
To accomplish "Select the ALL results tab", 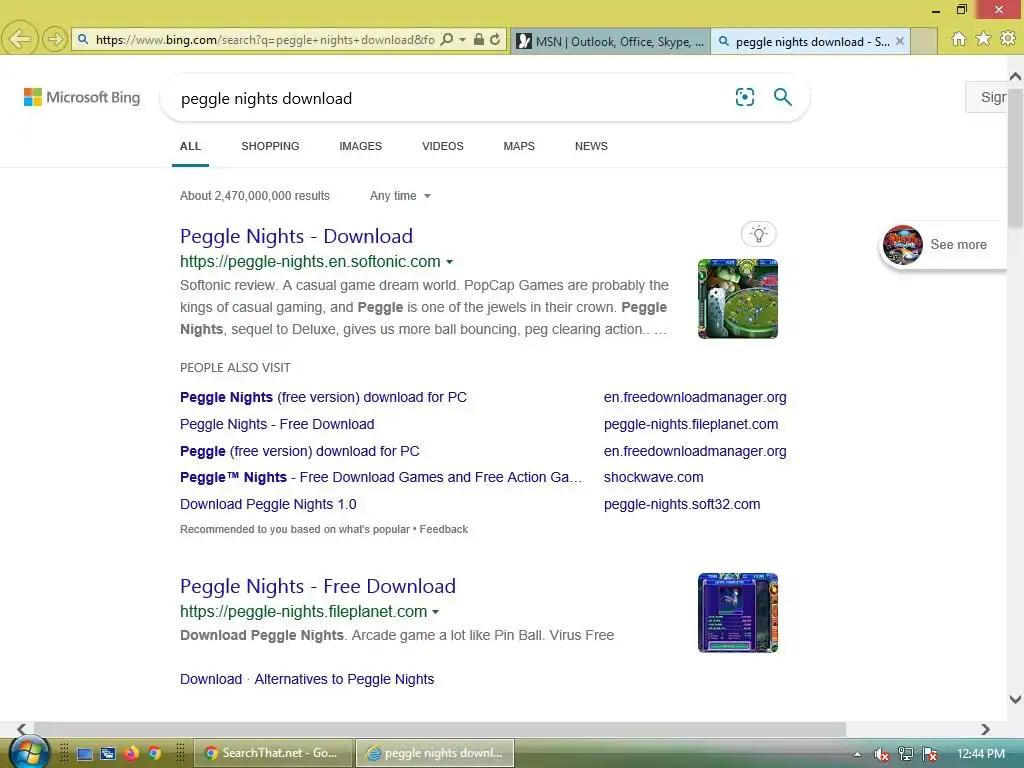I will (x=190, y=146).
